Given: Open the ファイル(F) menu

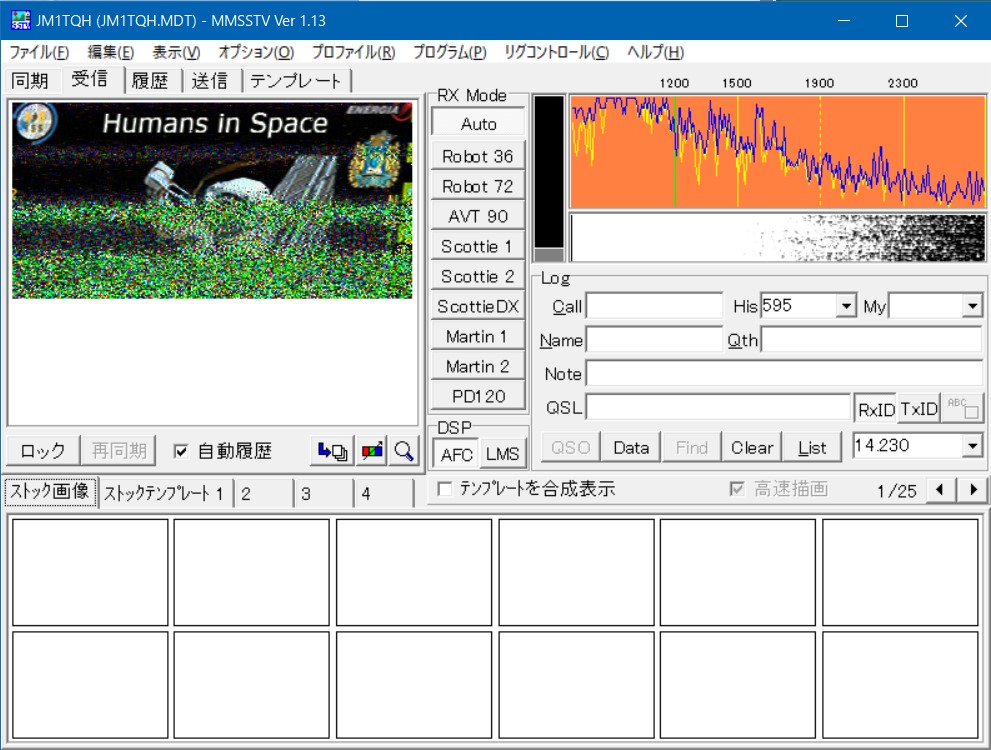Looking at the screenshot, I should [39, 52].
